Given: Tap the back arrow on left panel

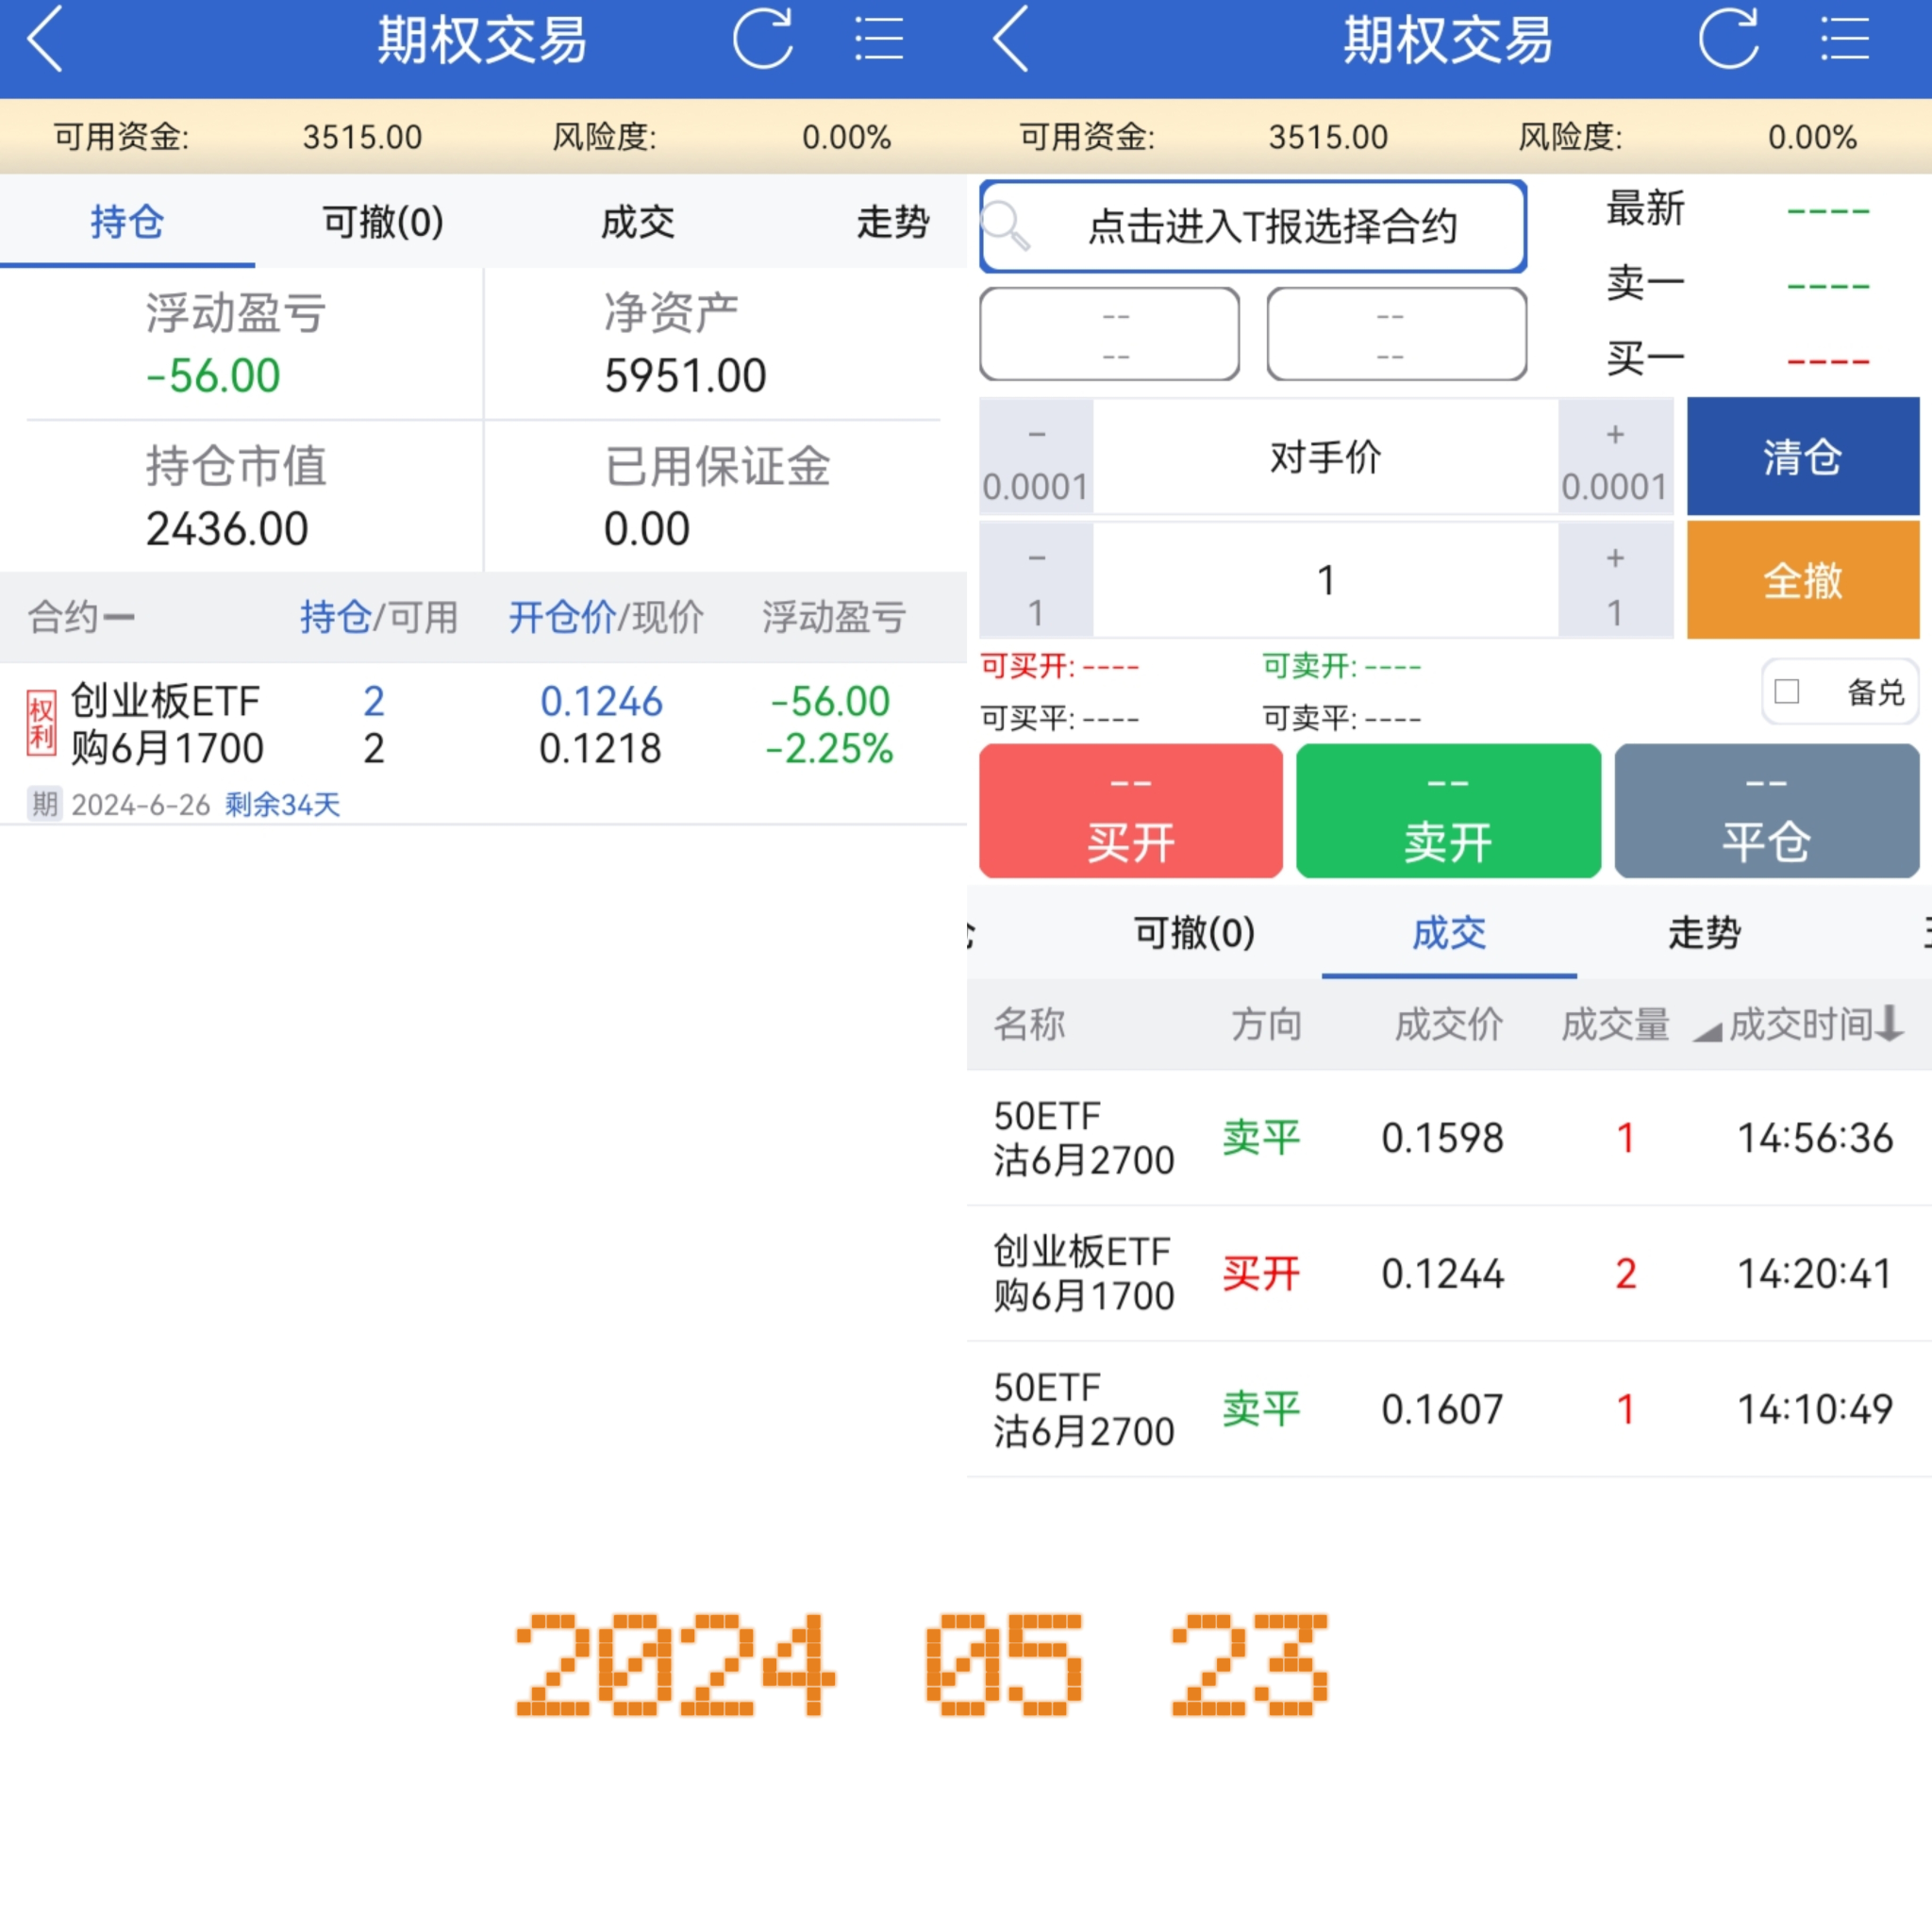Looking at the screenshot, I should coord(45,40).
